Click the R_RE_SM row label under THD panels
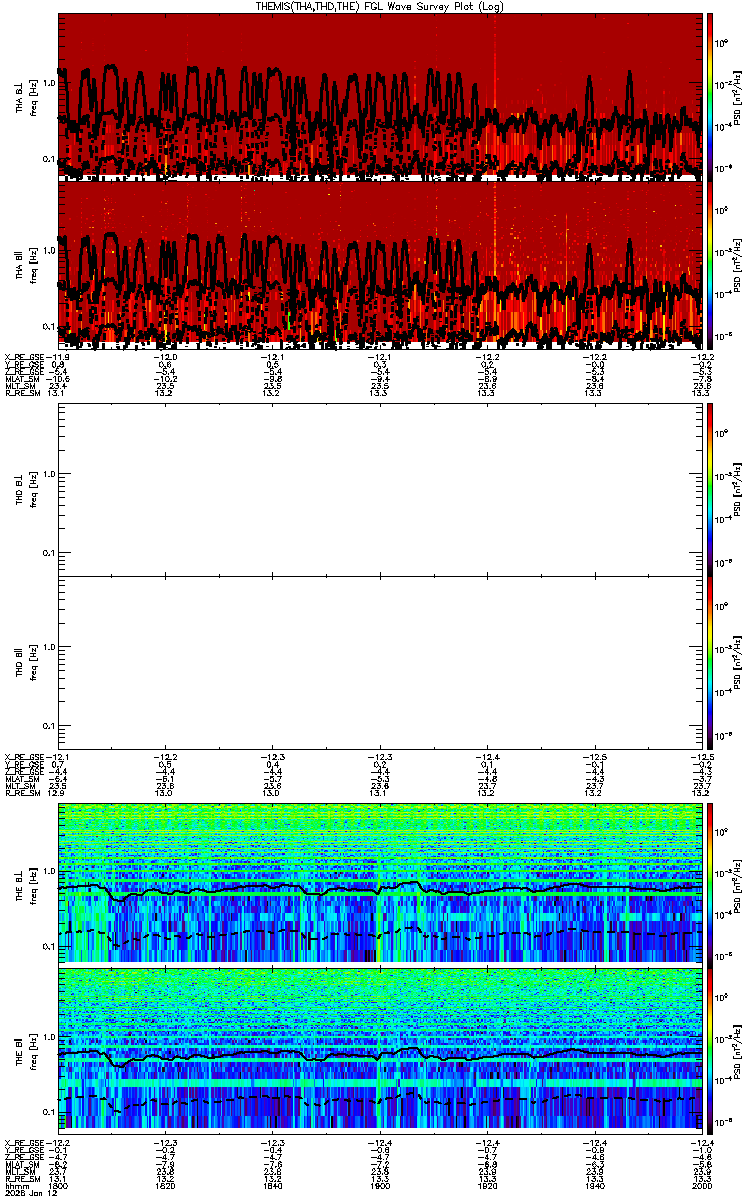Viewport: 750px width, 1200px height. coord(23,793)
